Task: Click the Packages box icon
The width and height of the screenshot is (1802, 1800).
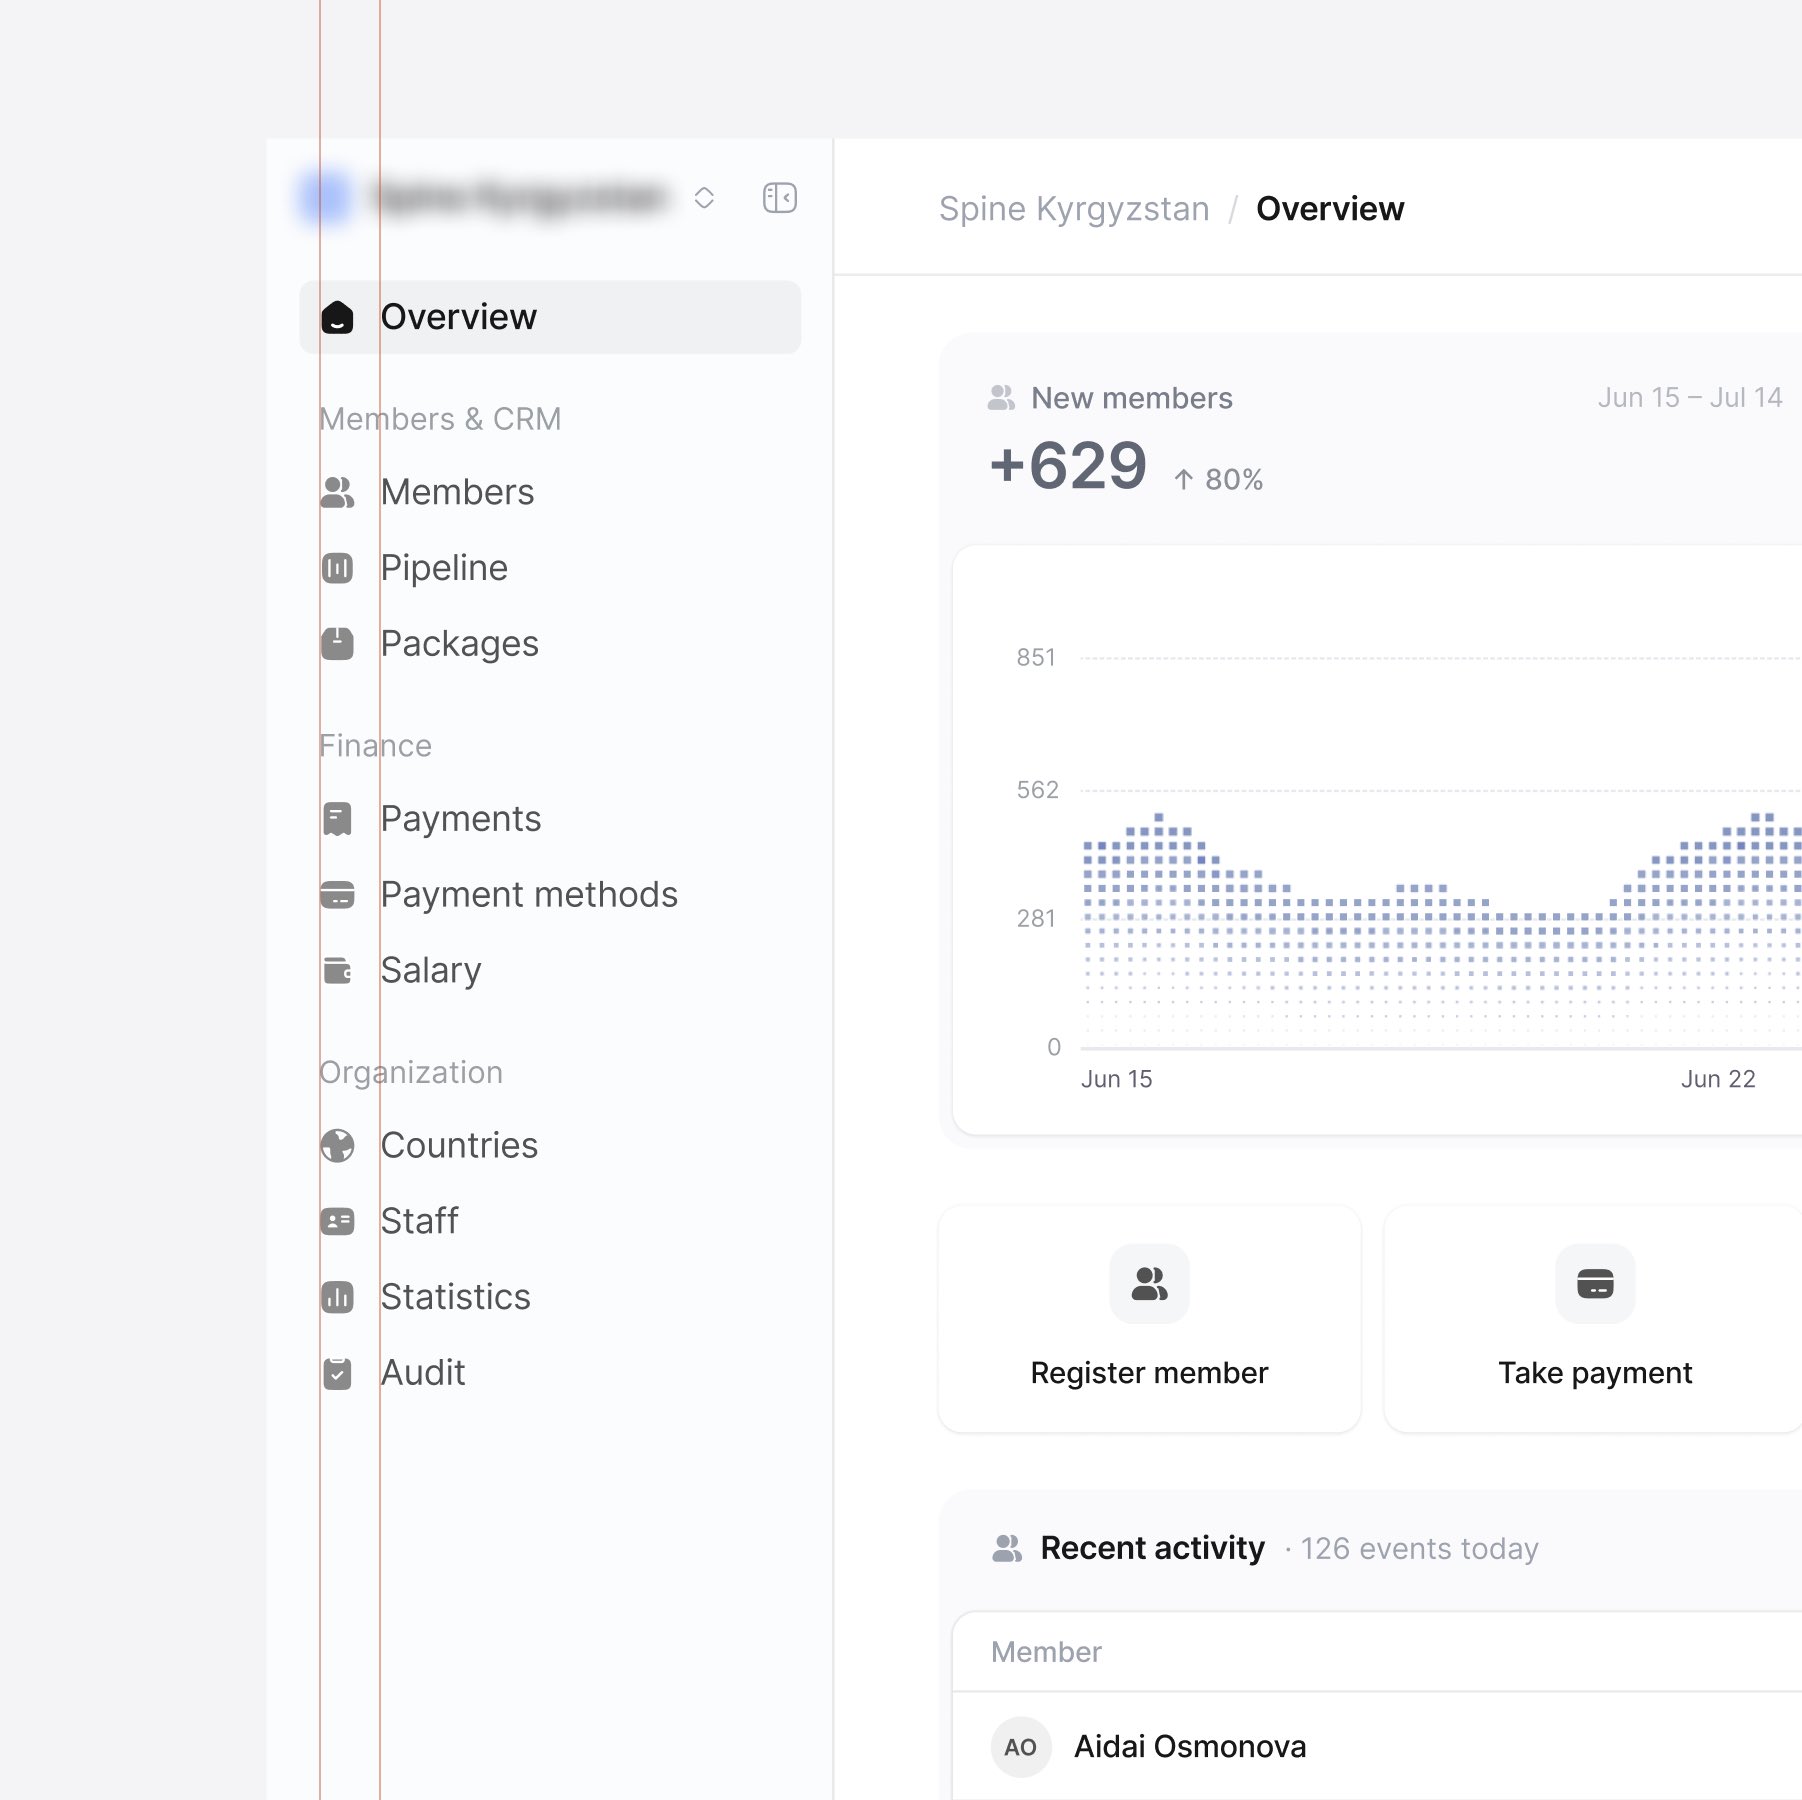Action: coord(338,644)
